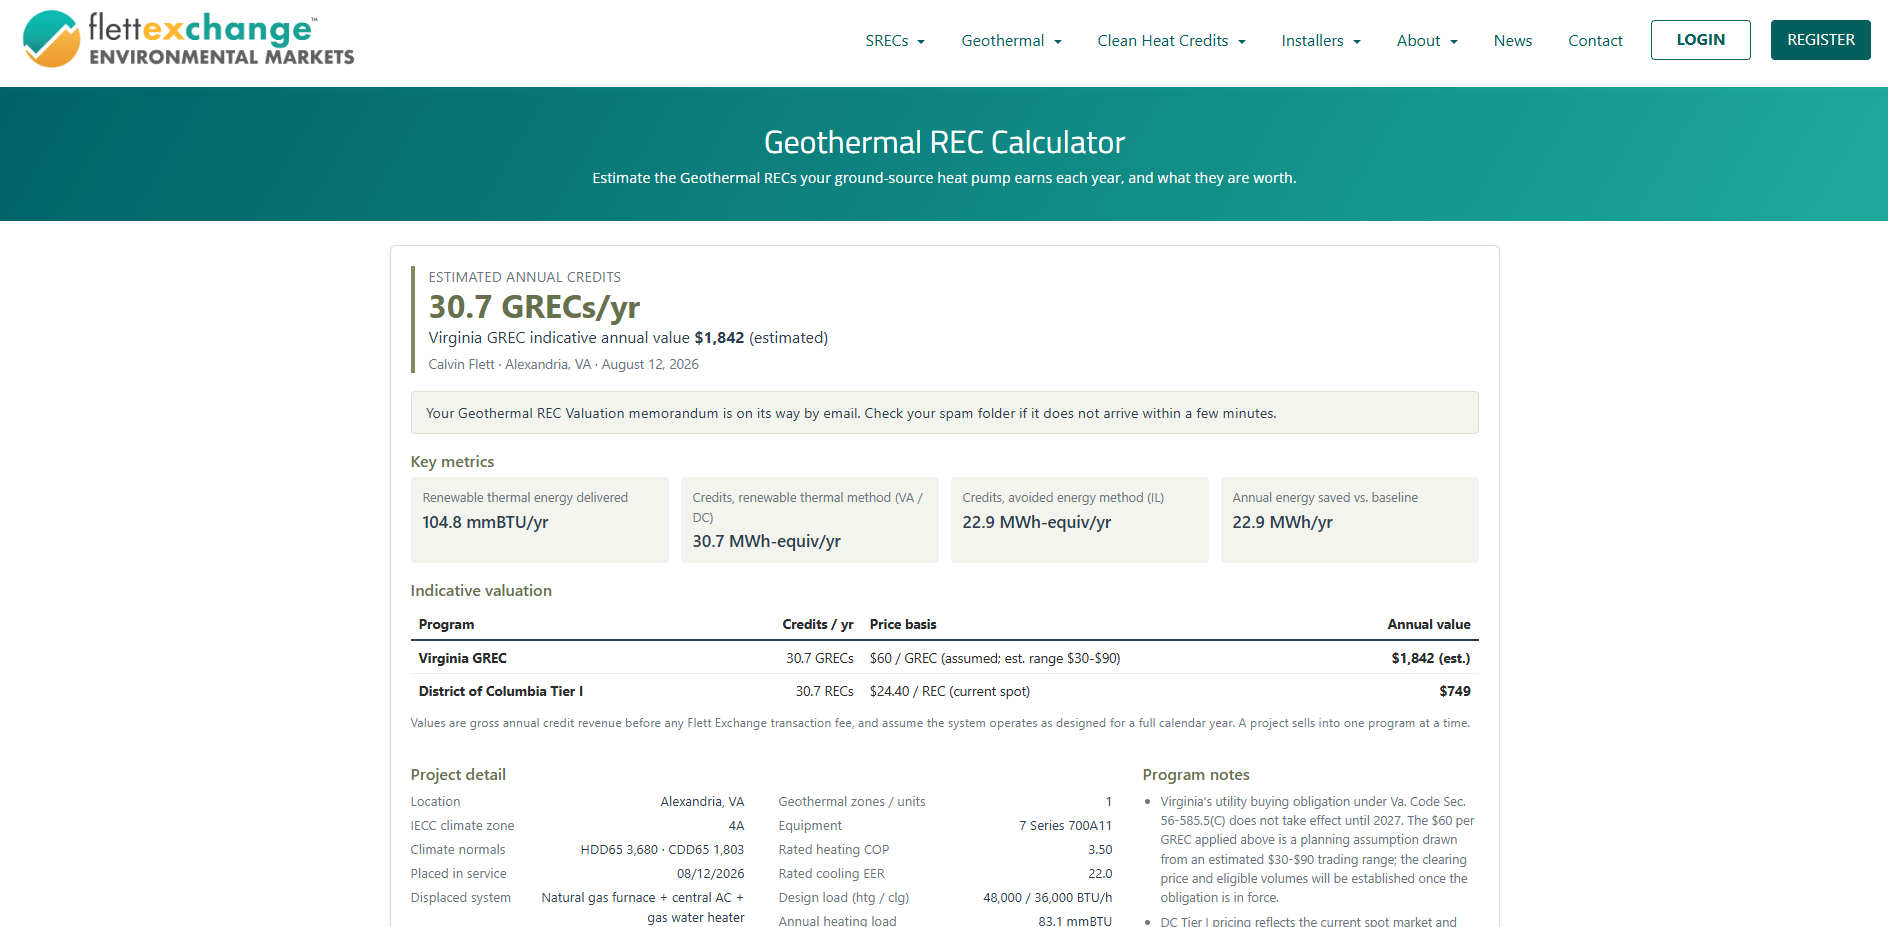Image resolution: width=1888 pixels, height=927 pixels.
Task: Click the Program notes heading
Action: point(1195,775)
